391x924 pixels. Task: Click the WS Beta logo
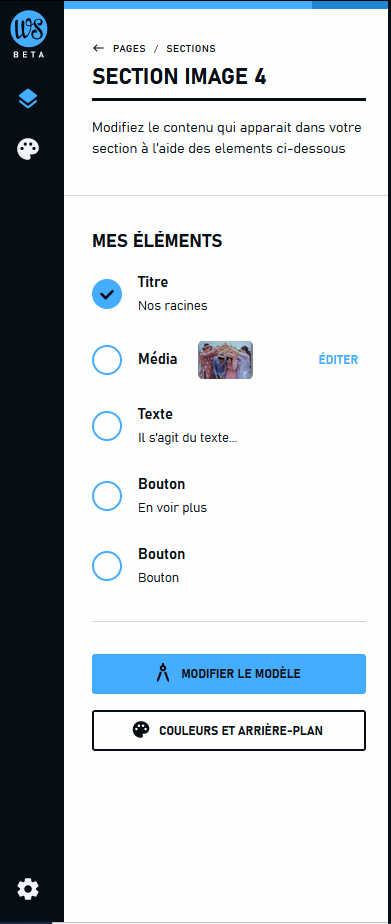click(x=28, y=35)
